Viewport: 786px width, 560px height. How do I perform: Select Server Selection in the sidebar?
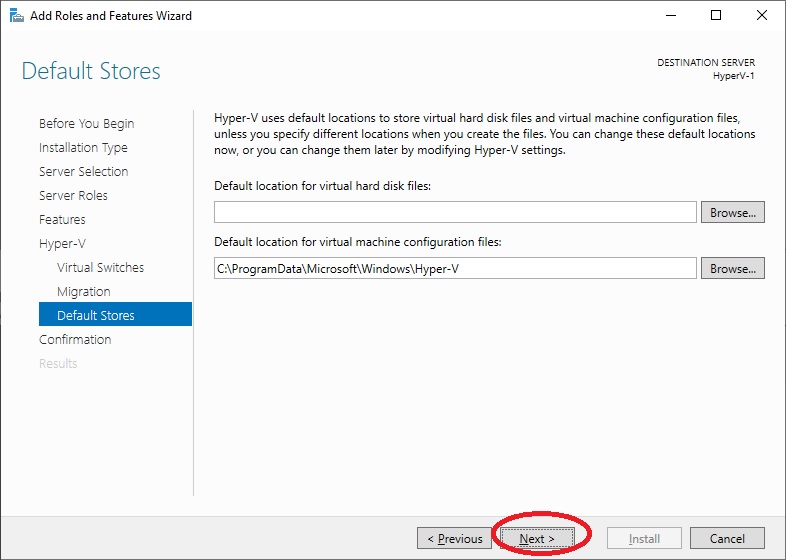(x=84, y=171)
